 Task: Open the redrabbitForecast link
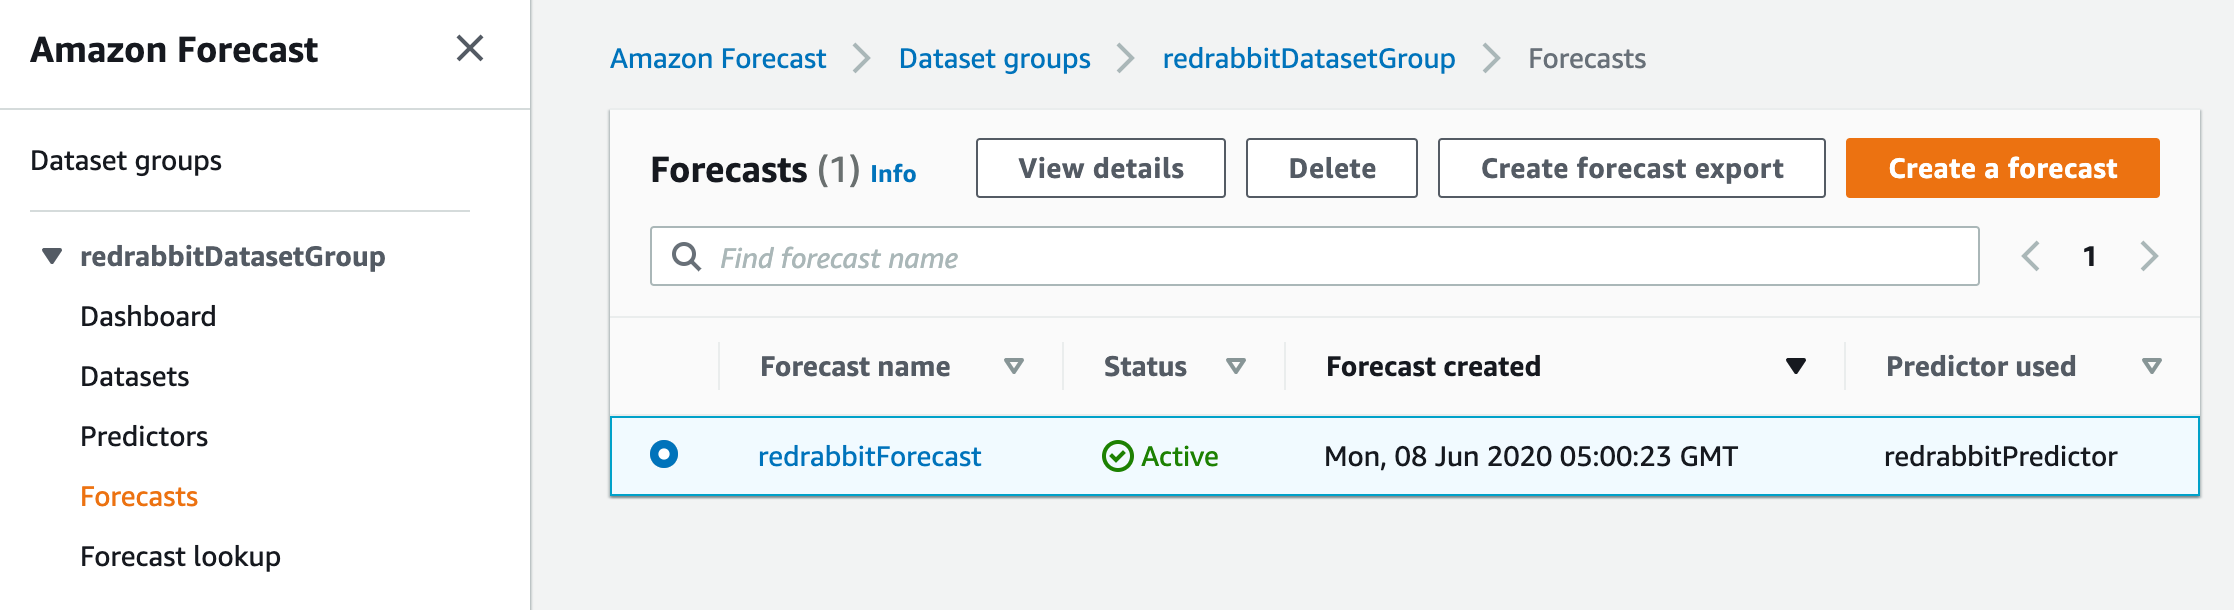click(x=869, y=457)
